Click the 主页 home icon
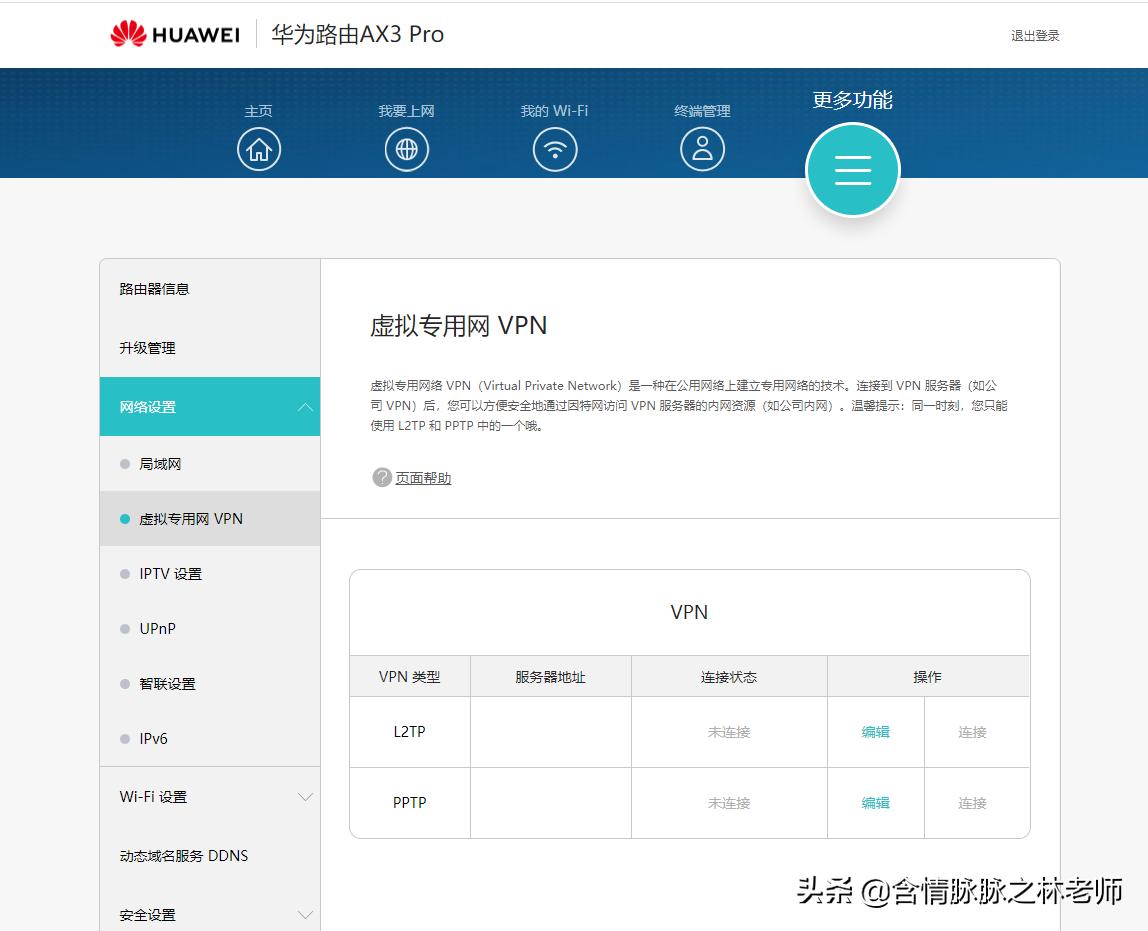Image resolution: width=1148 pixels, height=931 pixels. [259, 148]
